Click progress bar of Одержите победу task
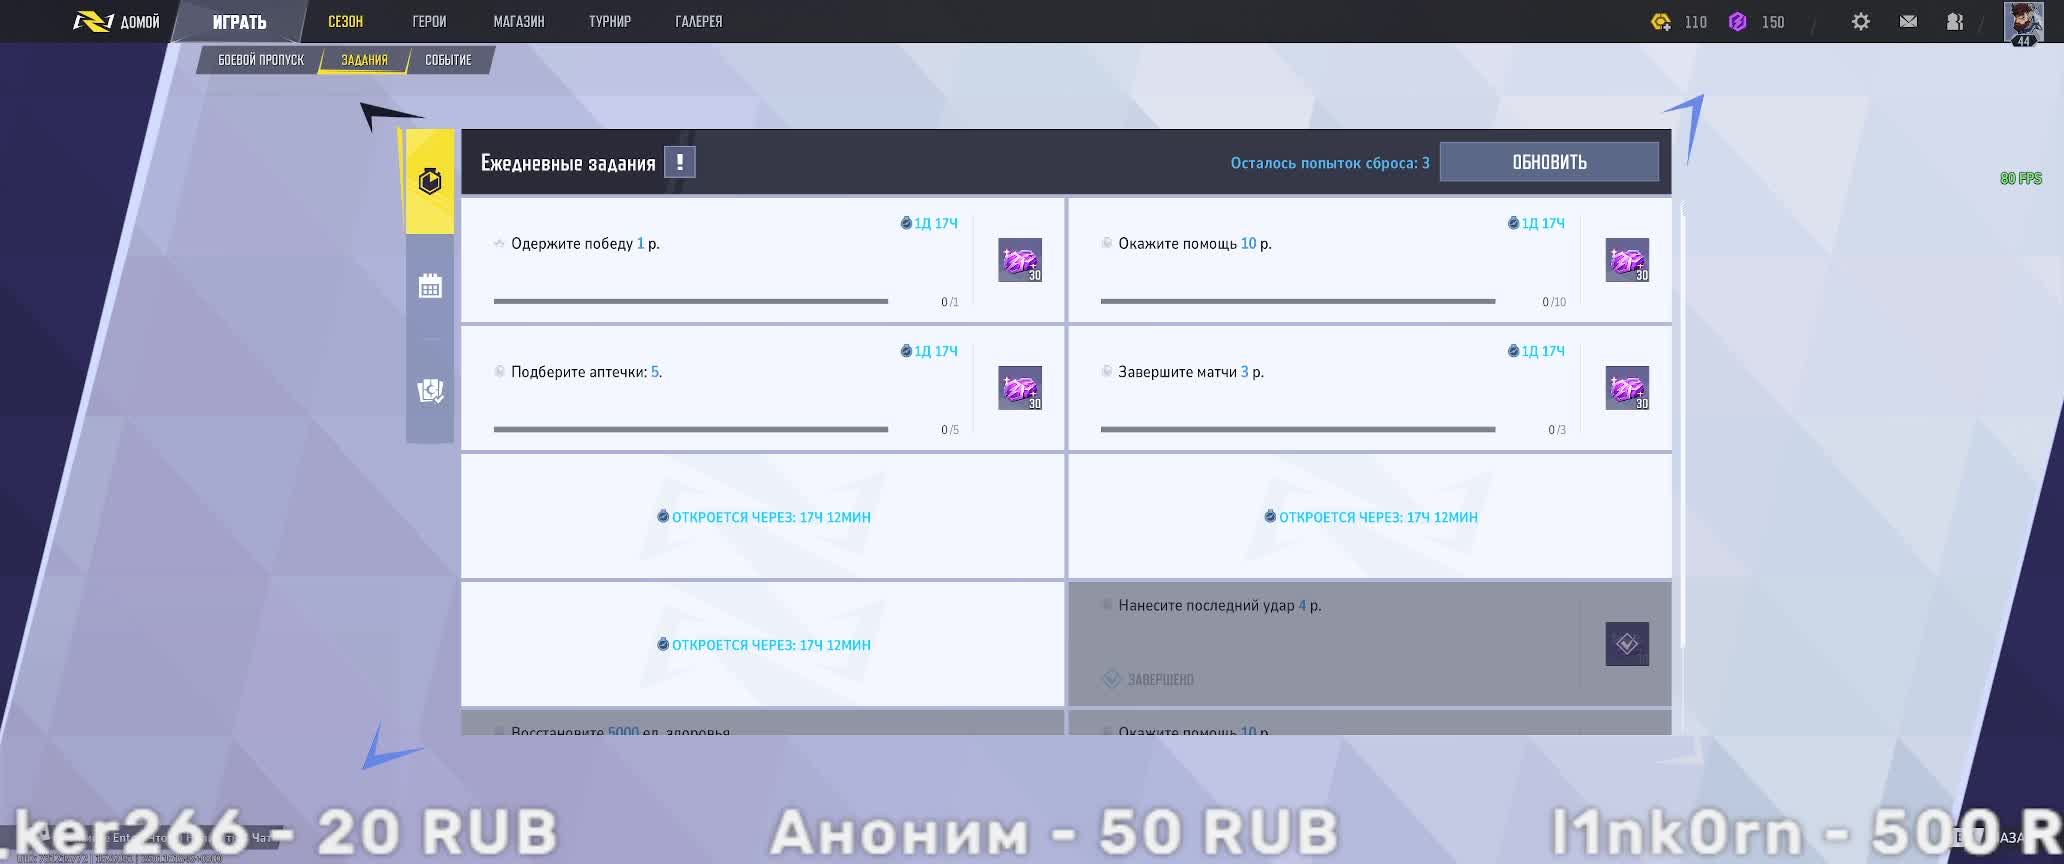Viewport: 2064px width, 864px height. pos(690,301)
